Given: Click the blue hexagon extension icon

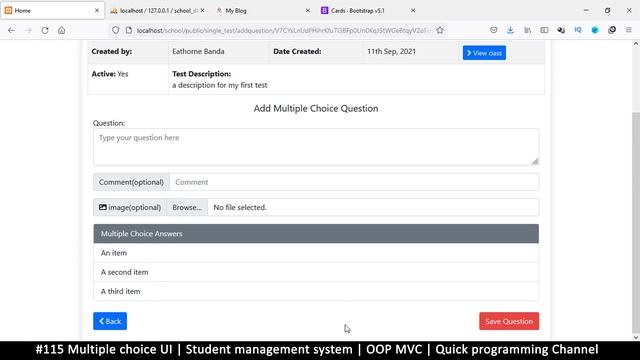Looking at the screenshot, I should [x=595, y=30].
